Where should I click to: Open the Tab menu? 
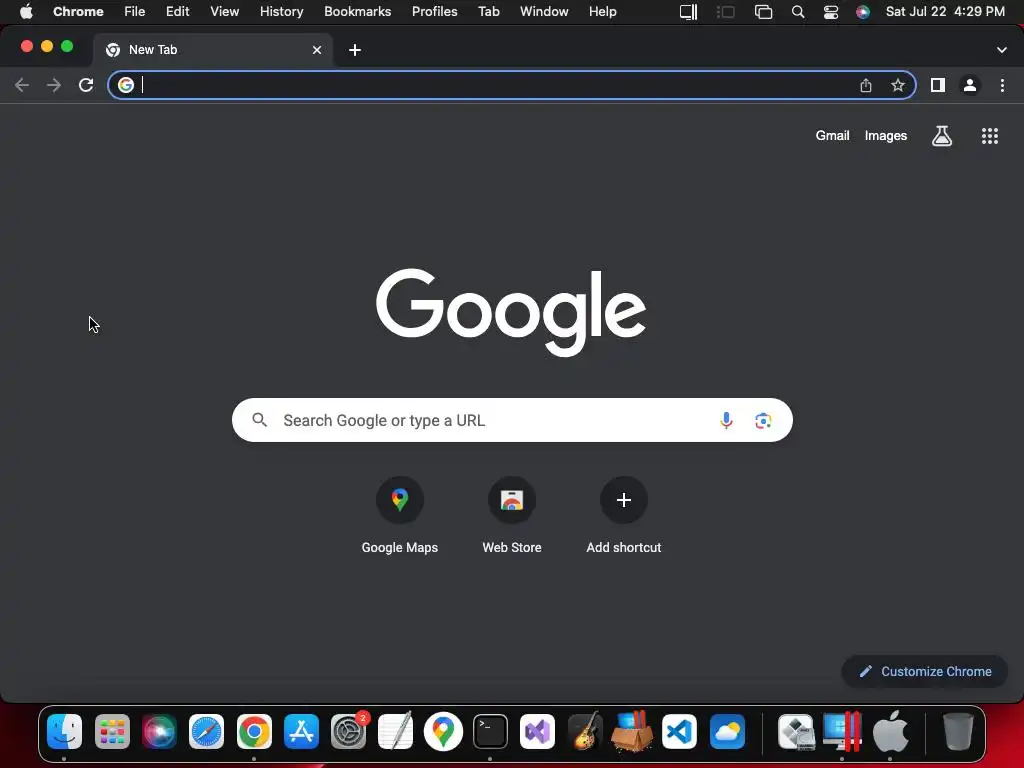[x=488, y=12]
